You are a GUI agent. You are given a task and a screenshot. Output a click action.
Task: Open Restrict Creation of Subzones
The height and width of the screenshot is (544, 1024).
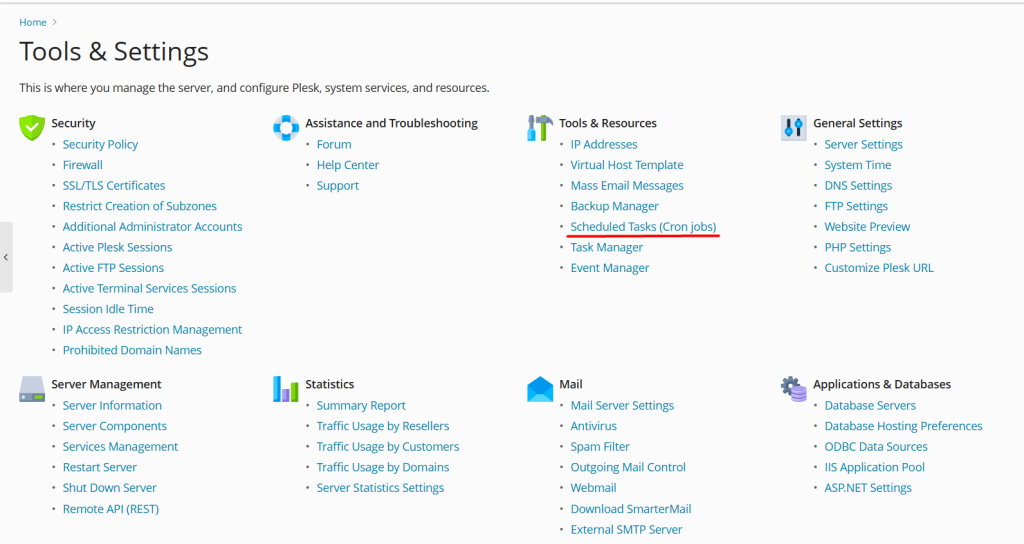pos(140,206)
